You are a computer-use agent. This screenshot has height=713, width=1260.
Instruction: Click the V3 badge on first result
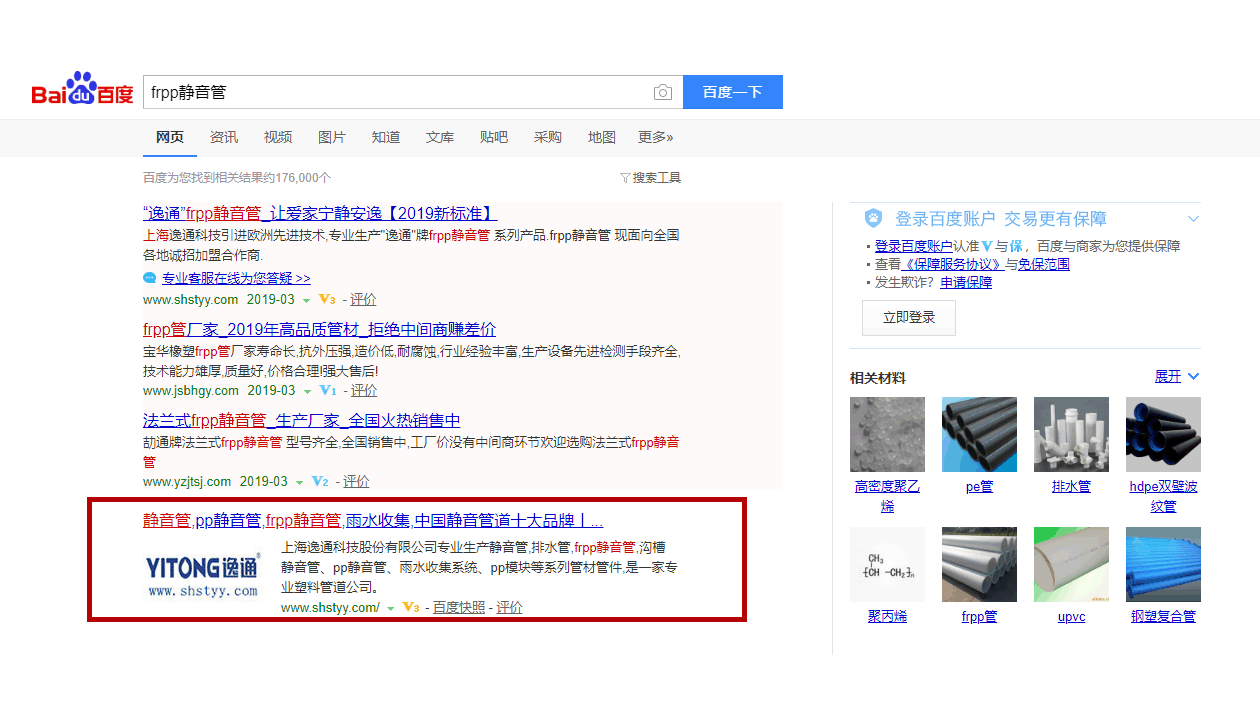click(x=327, y=299)
